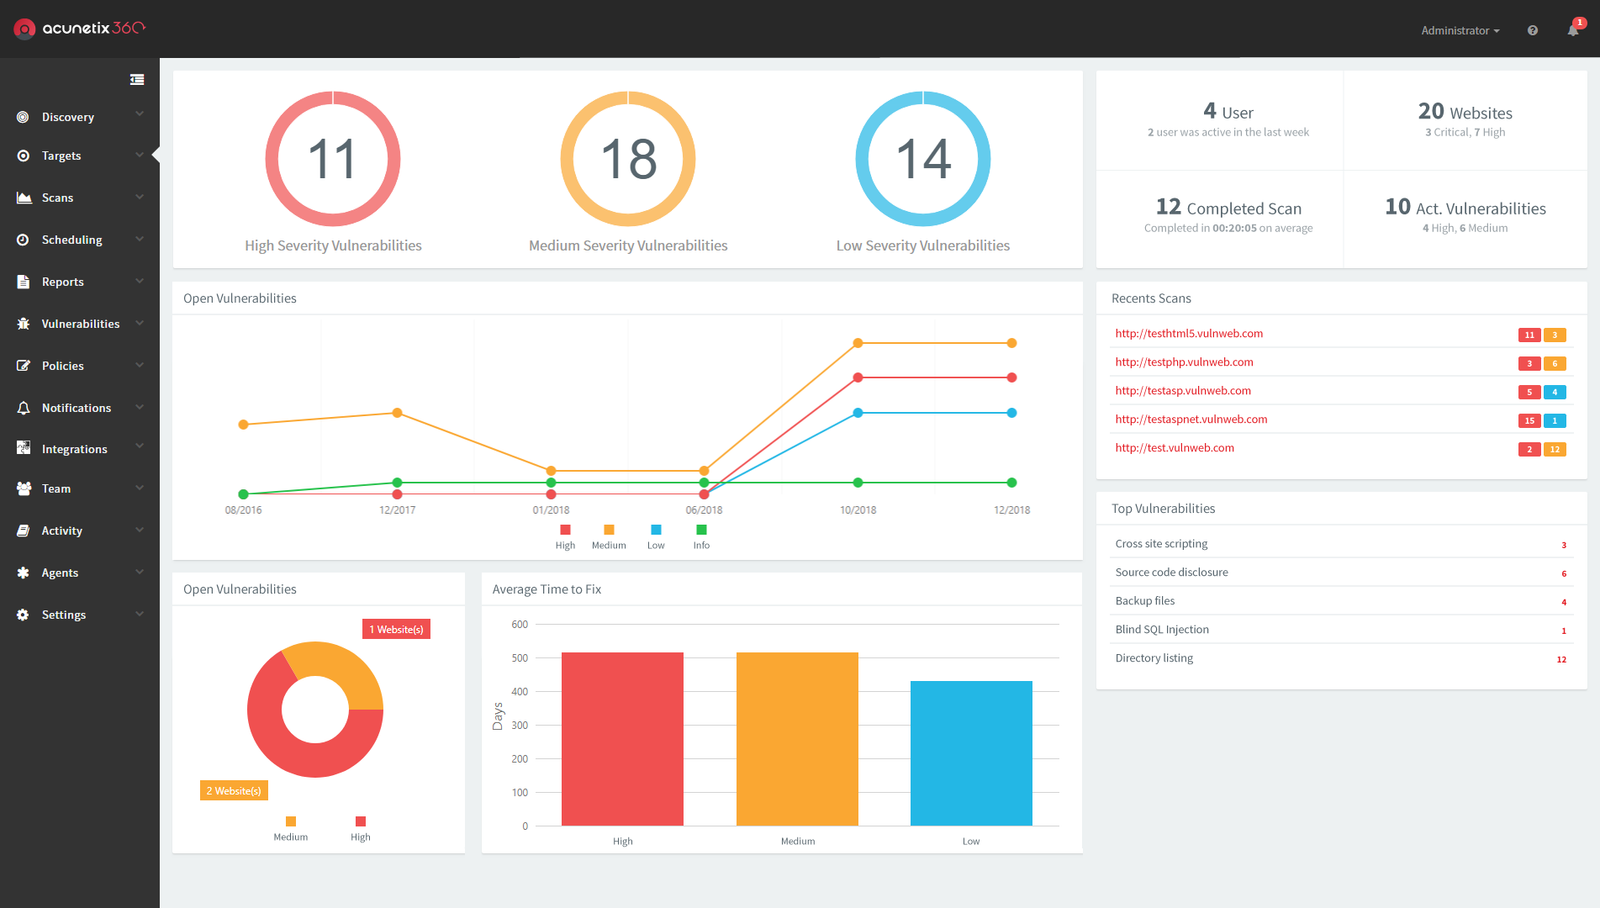
Task: Collapse the sidebar using the top toggle
Action: click(x=137, y=78)
